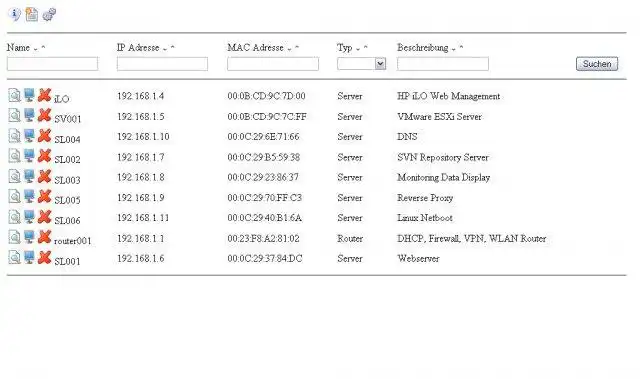Screen dimensions: 640x379
Task: Delete the iLO entry
Action: tap(44, 95)
